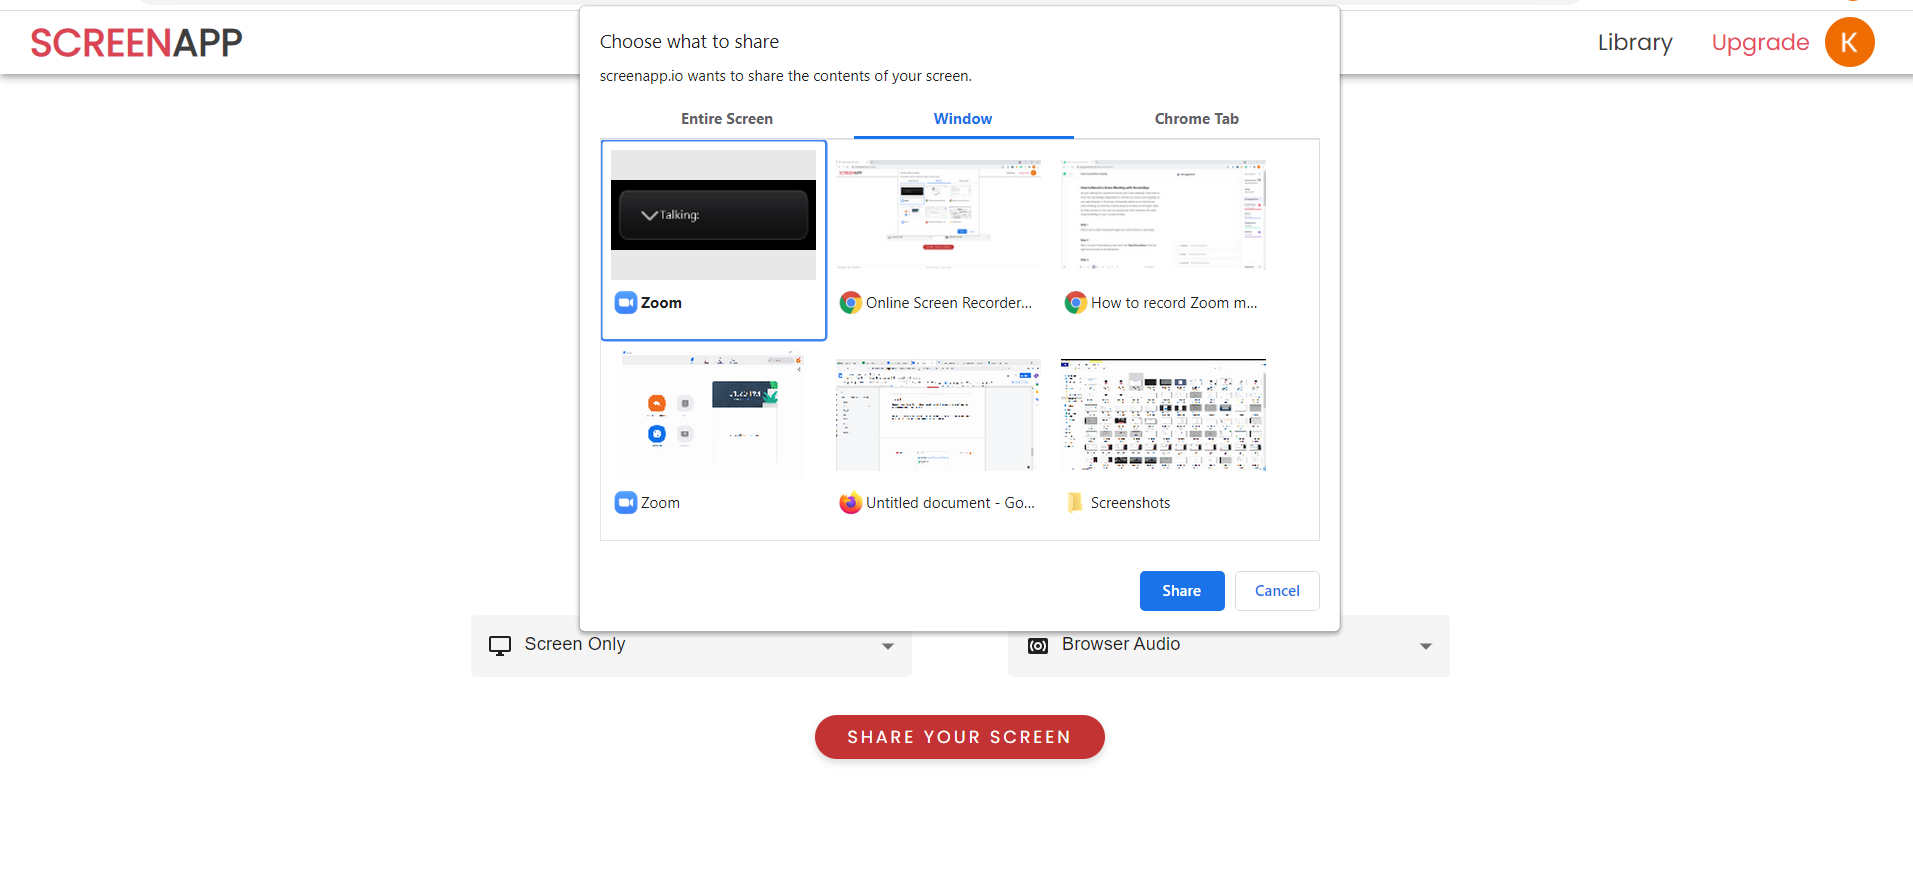The height and width of the screenshot is (870, 1913).
Task: Expand the Screen Only dropdown arrow
Action: click(888, 646)
